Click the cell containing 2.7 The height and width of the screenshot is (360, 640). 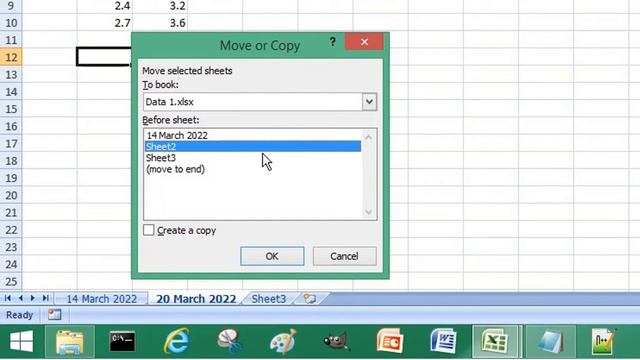pyautogui.click(x=104, y=23)
